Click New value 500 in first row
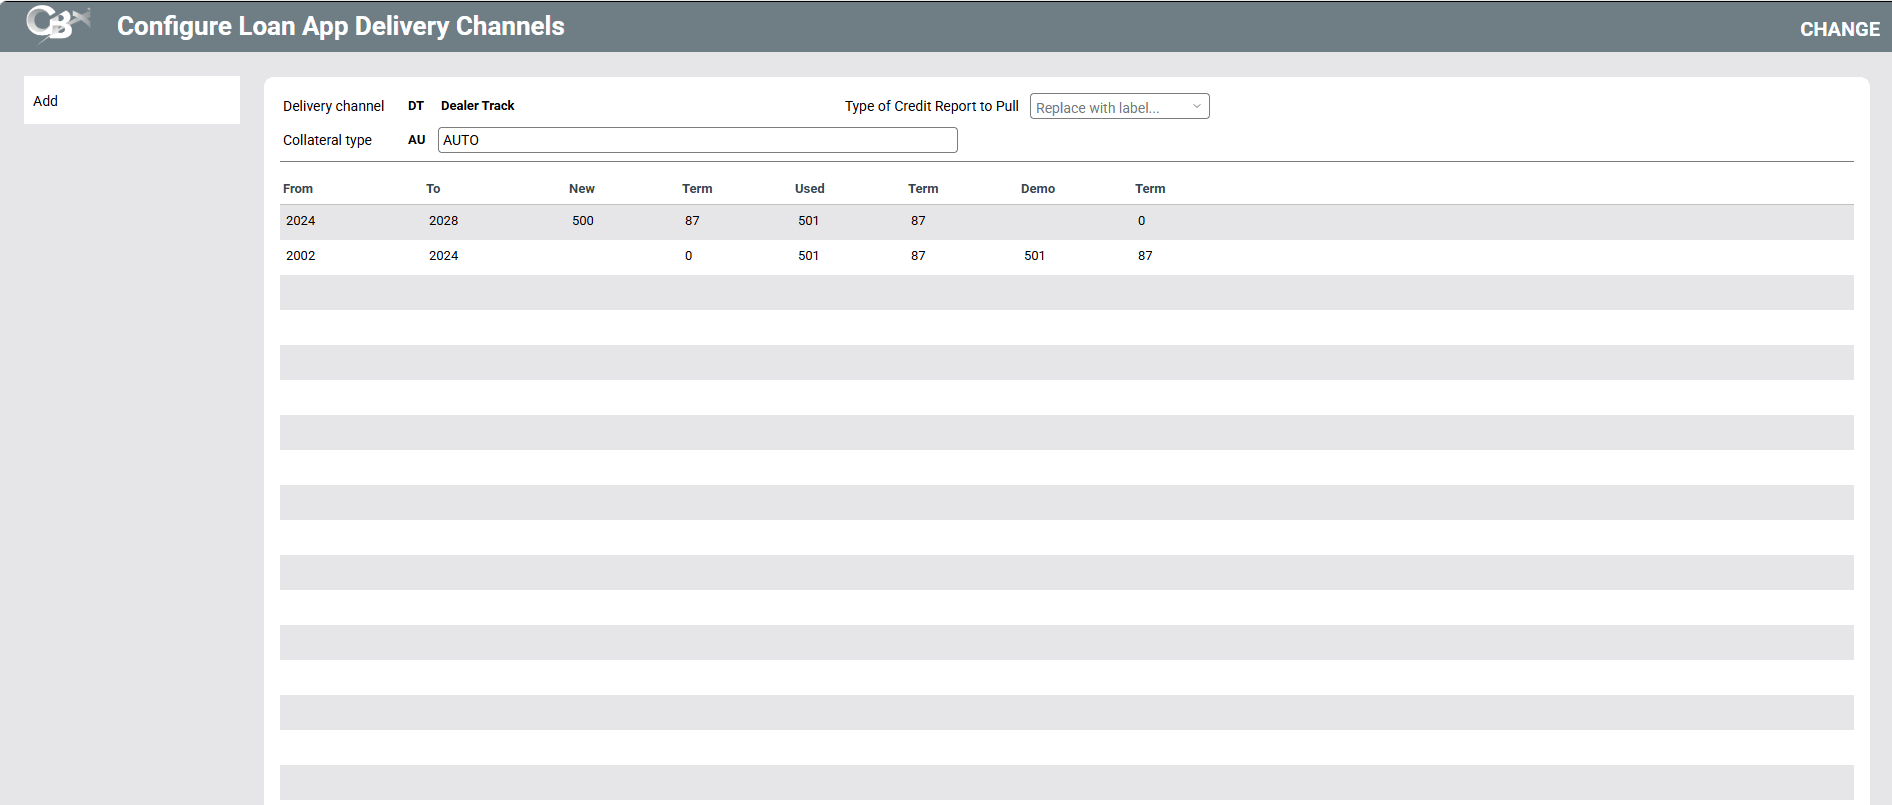Screen dimensions: 1892x805 pos(583,221)
